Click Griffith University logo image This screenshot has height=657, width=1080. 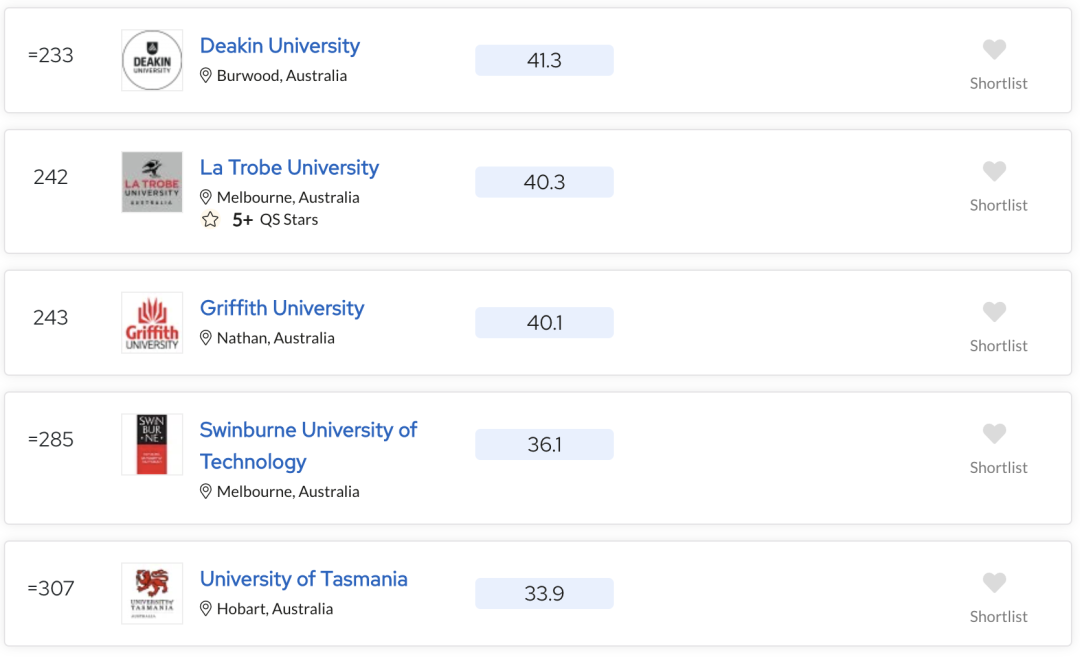[x=152, y=322]
